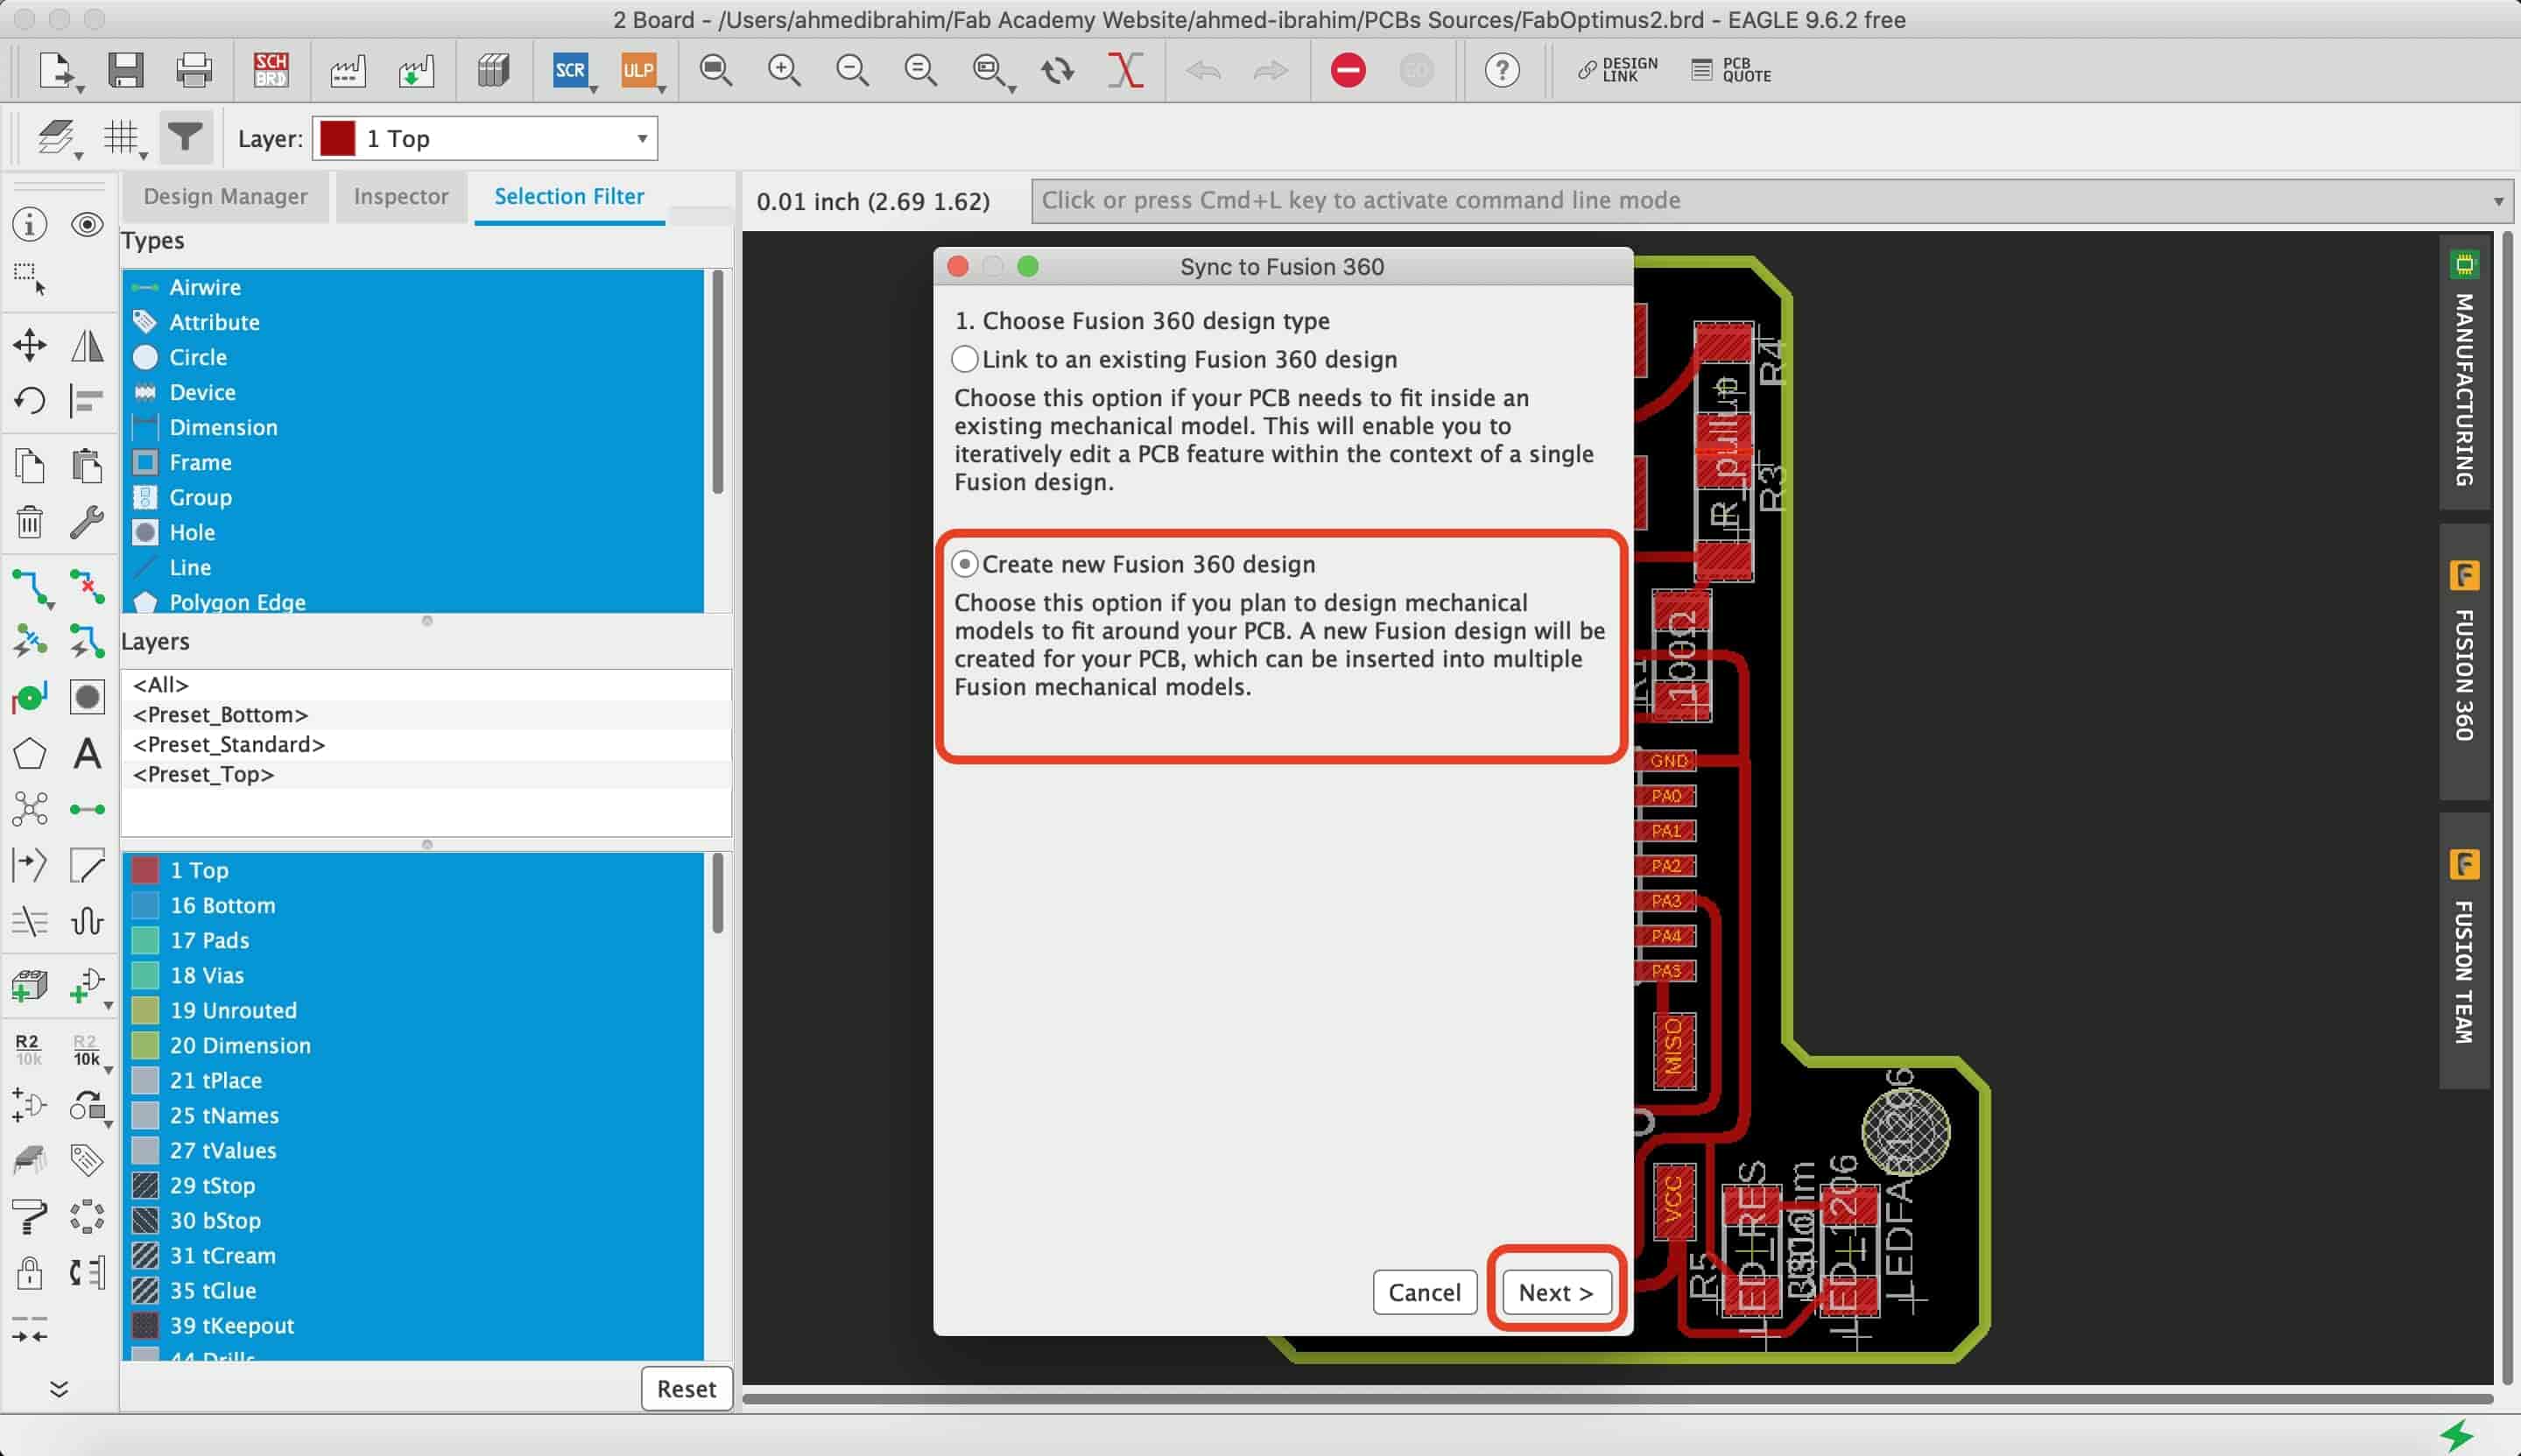Open the FUSION TEAM side panel
2521x1456 pixels.
[2464, 950]
